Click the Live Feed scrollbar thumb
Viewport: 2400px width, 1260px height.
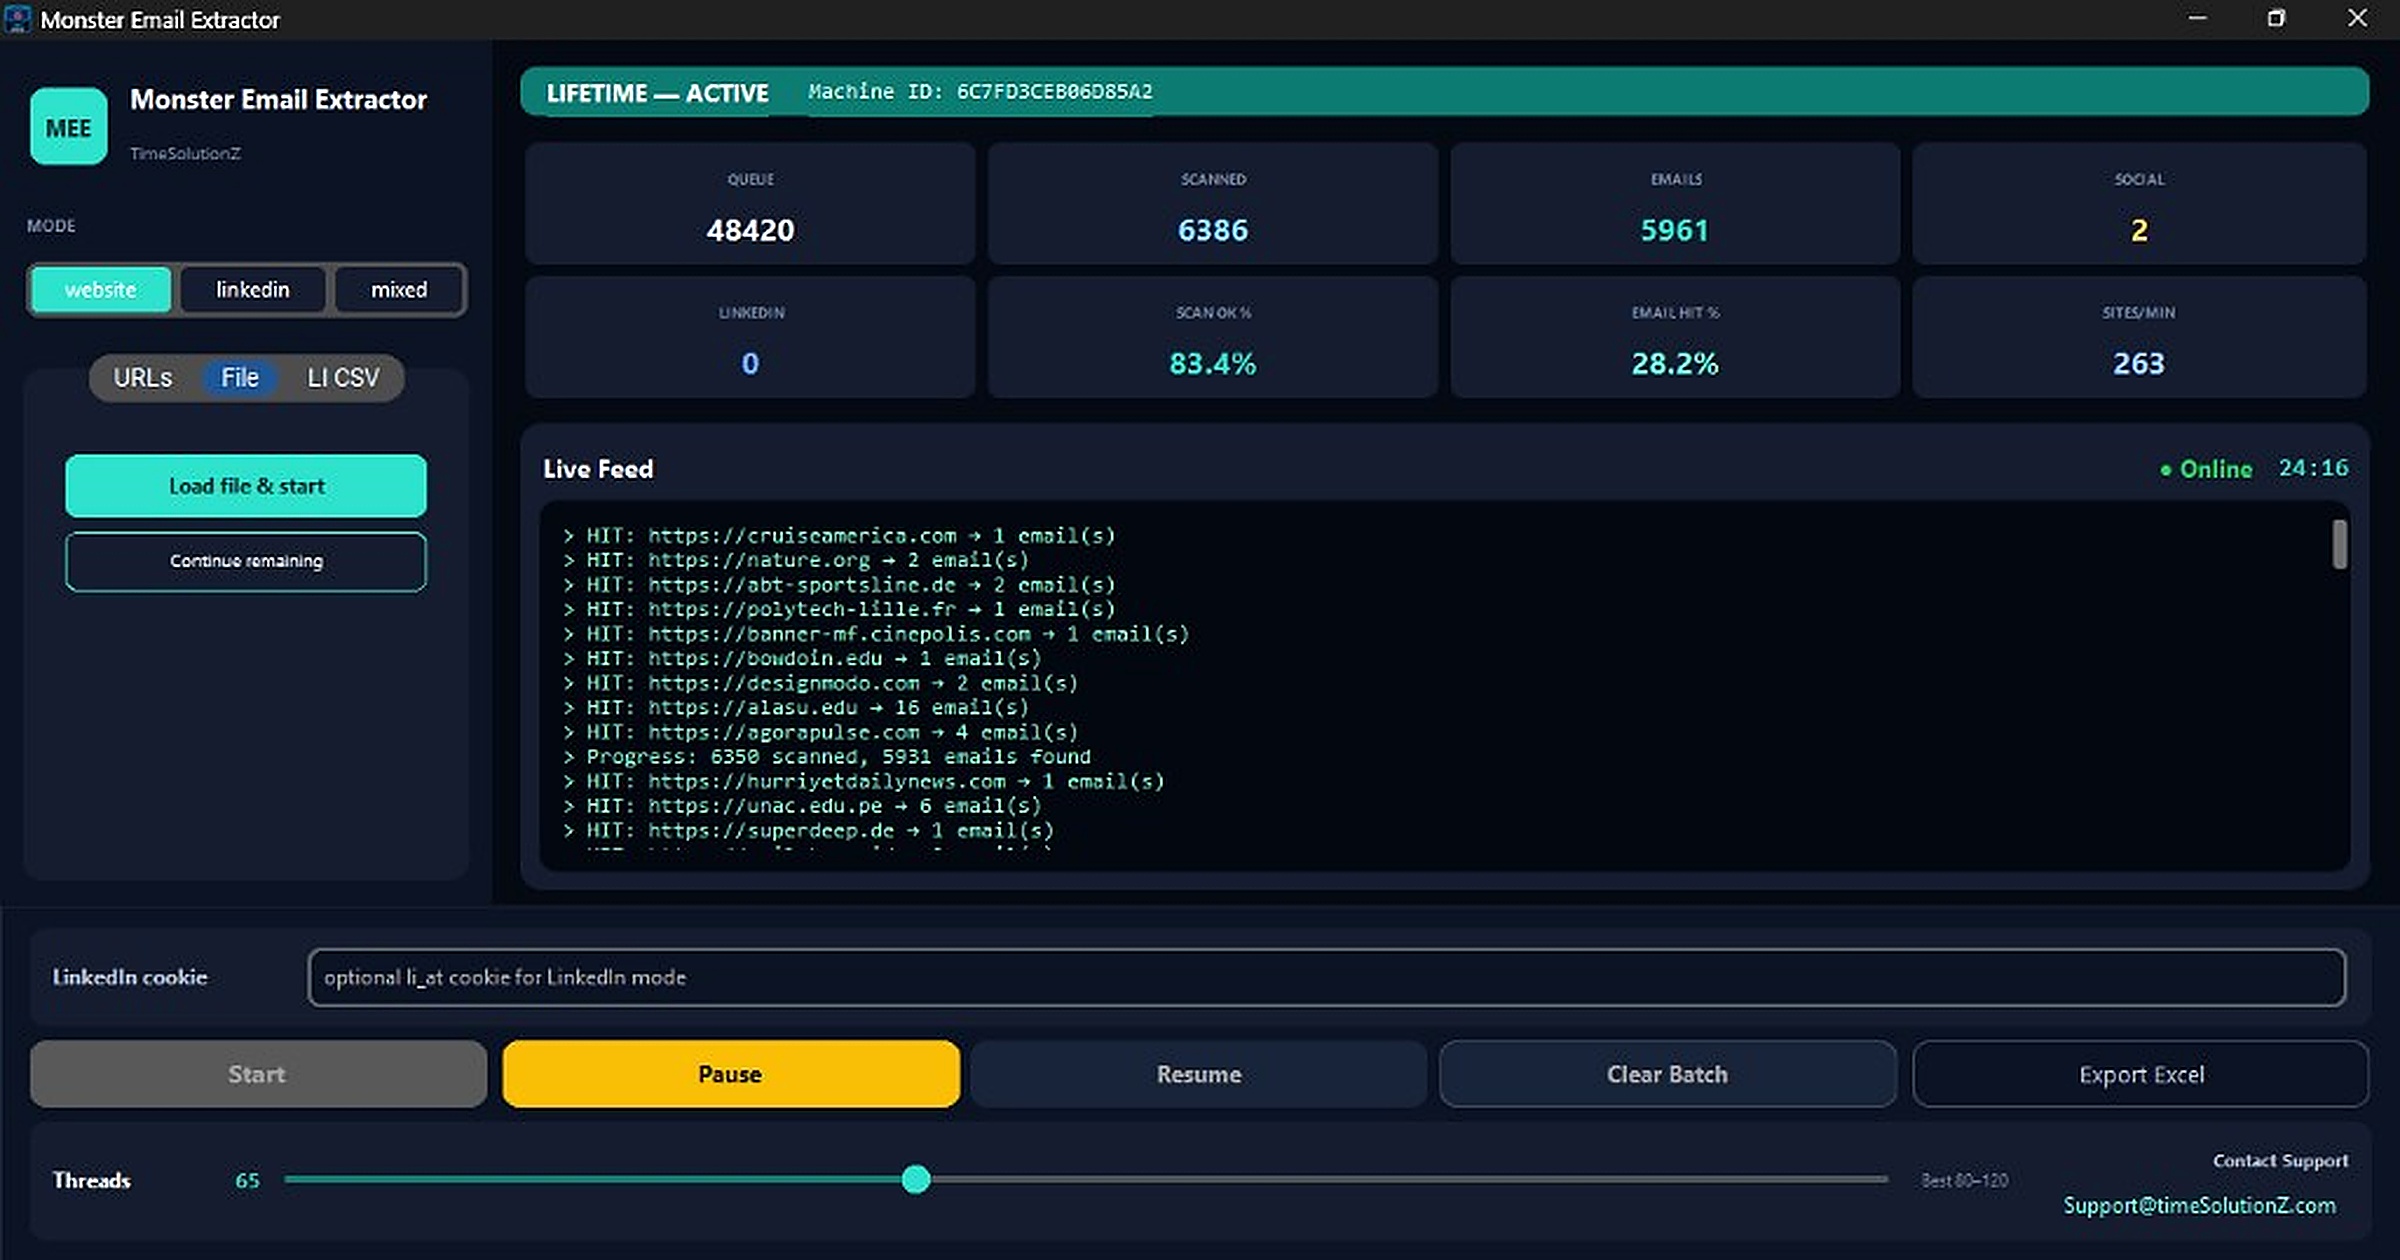coord(2340,545)
